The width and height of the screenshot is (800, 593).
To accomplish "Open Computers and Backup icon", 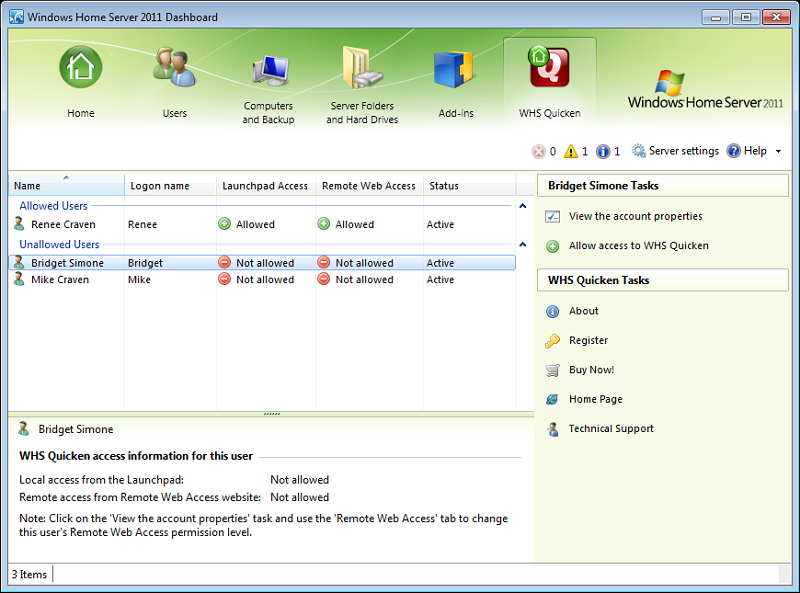I will click(270, 70).
